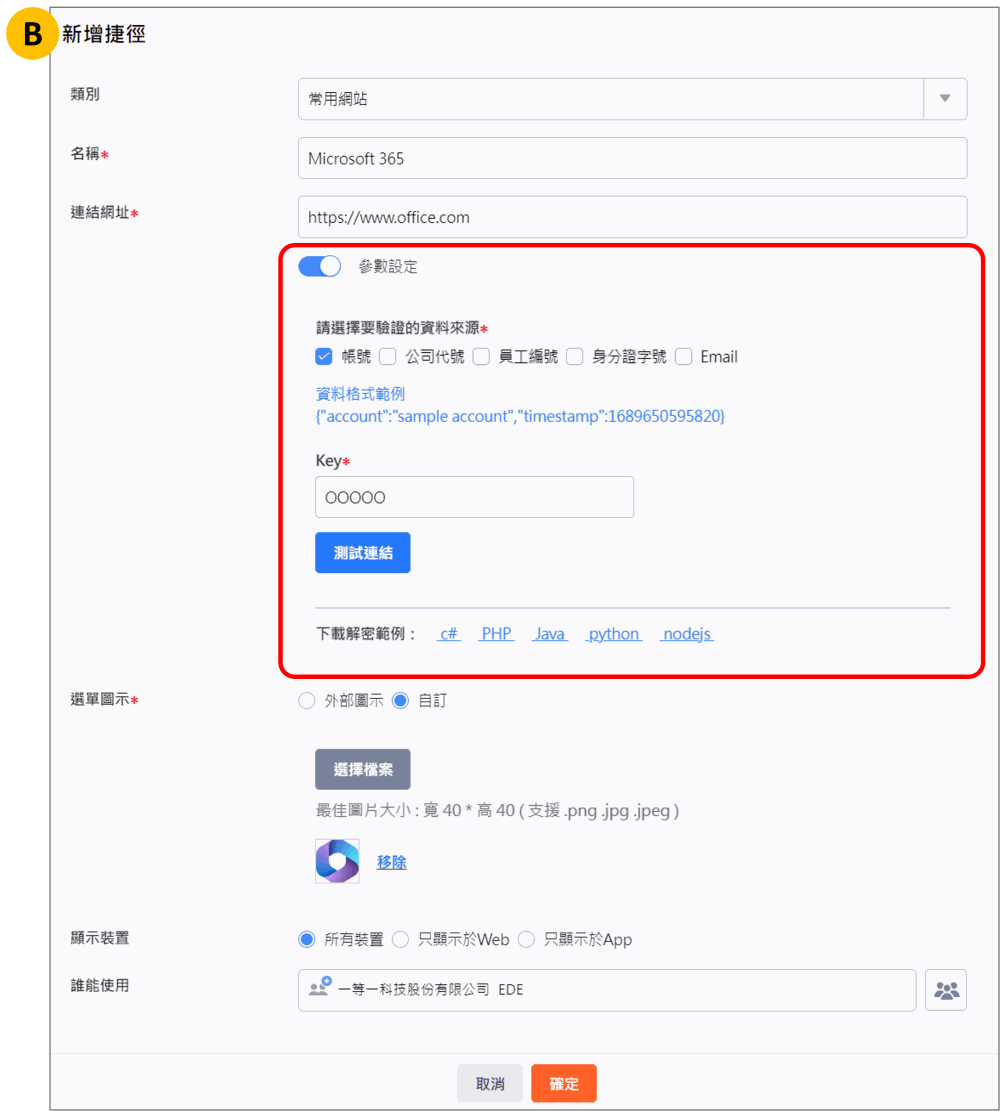Choose 只顯示於Web display device option

[x=400, y=939]
